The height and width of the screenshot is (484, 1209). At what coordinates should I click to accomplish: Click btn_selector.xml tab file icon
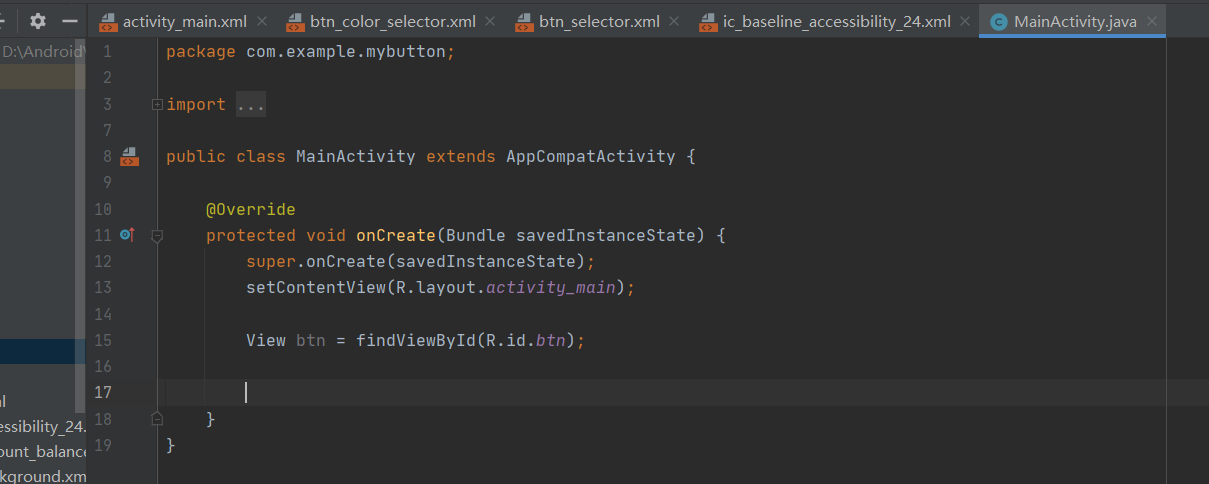523,21
